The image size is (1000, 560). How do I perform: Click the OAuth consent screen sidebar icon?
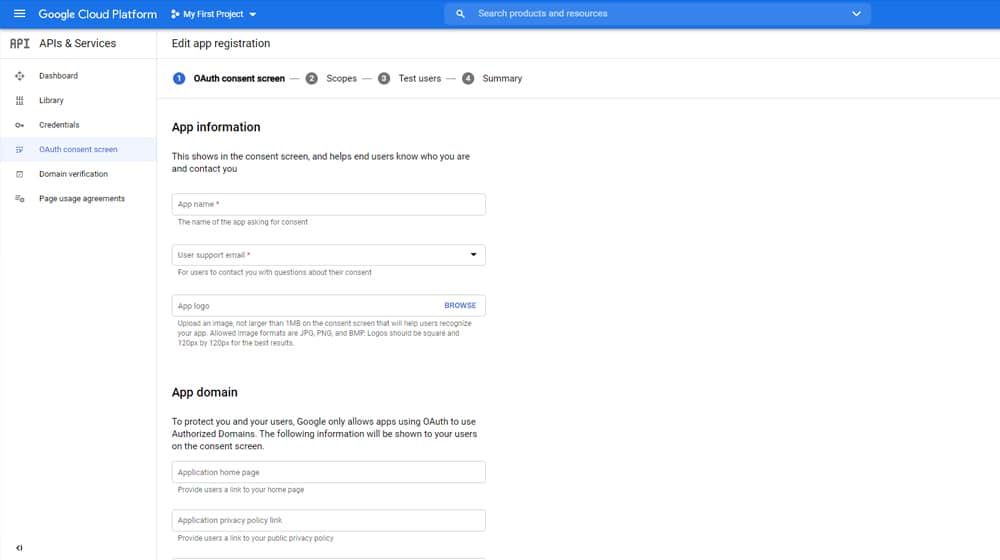pyautogui.click(x=19, y=149)
